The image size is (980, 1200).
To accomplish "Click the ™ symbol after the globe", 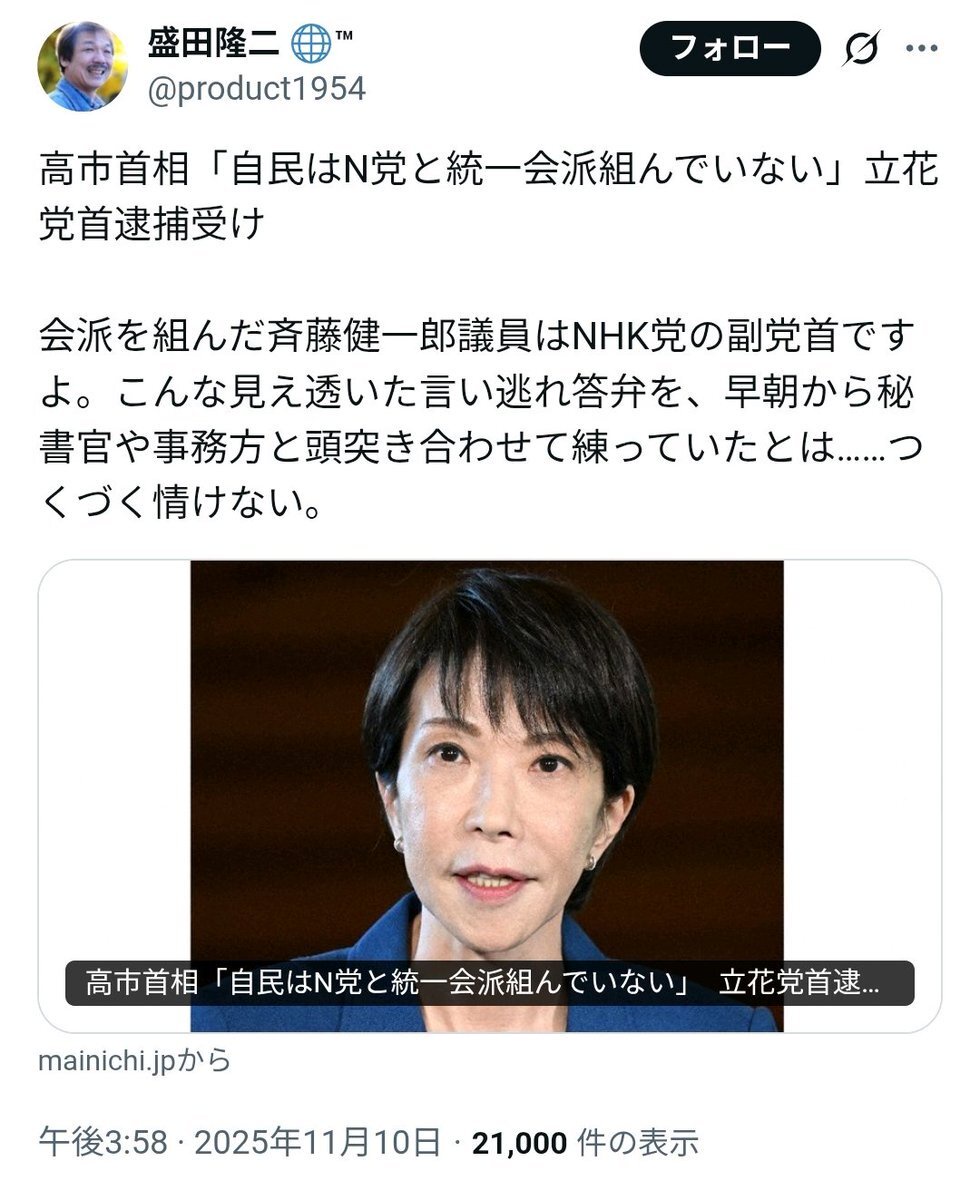I will click(x=343, y=38).
